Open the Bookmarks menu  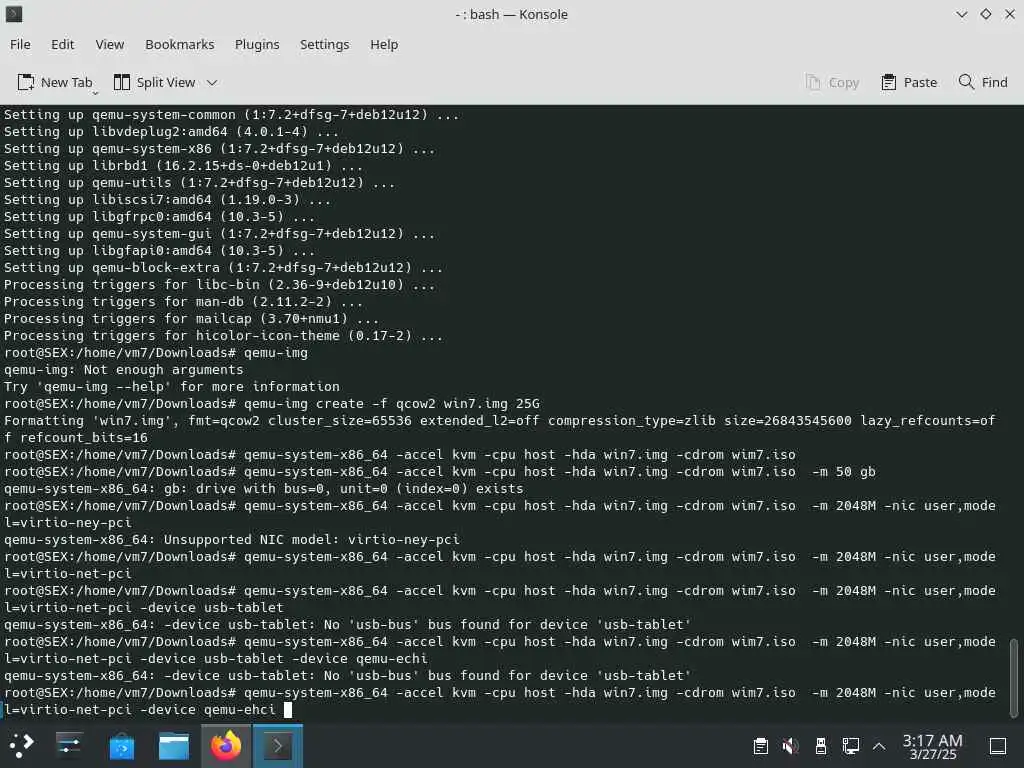click(x=180, y=44)
